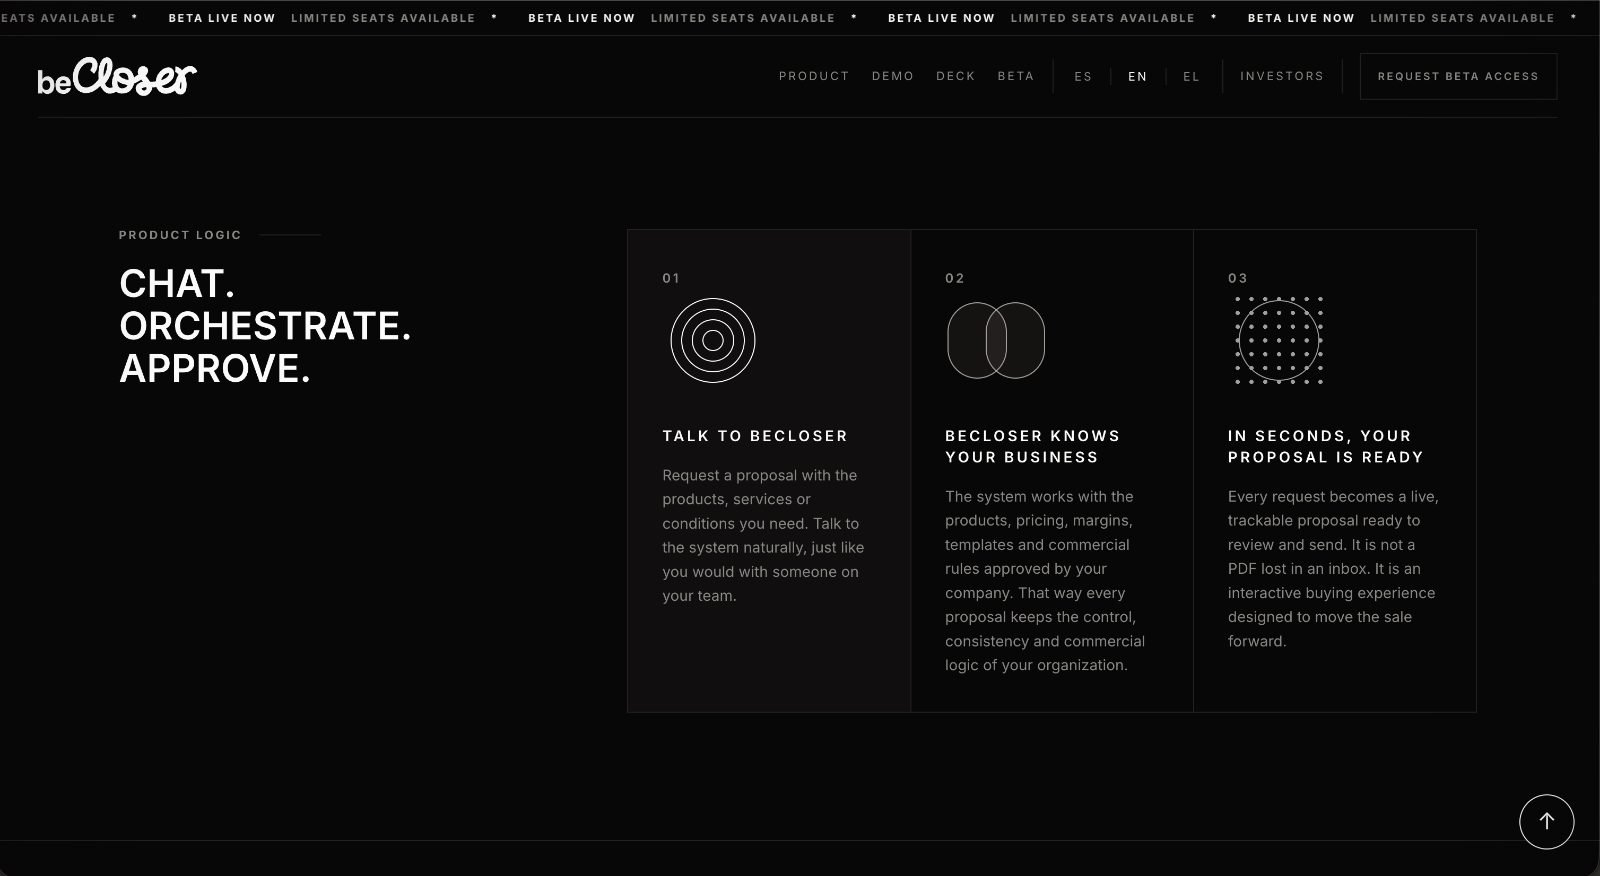
Task: Click the scroll-to-top arrow button
Action: click(1546, 821)
